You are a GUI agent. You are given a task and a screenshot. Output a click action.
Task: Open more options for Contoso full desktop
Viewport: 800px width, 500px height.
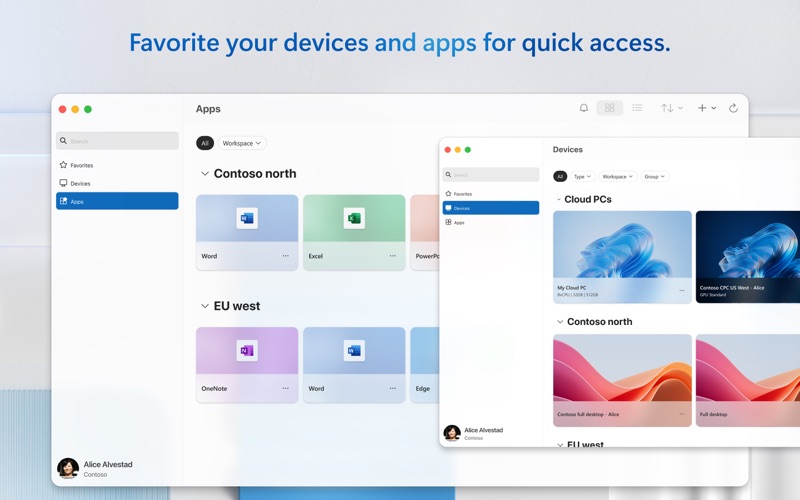pyautogui.click(x=682, y=414)
